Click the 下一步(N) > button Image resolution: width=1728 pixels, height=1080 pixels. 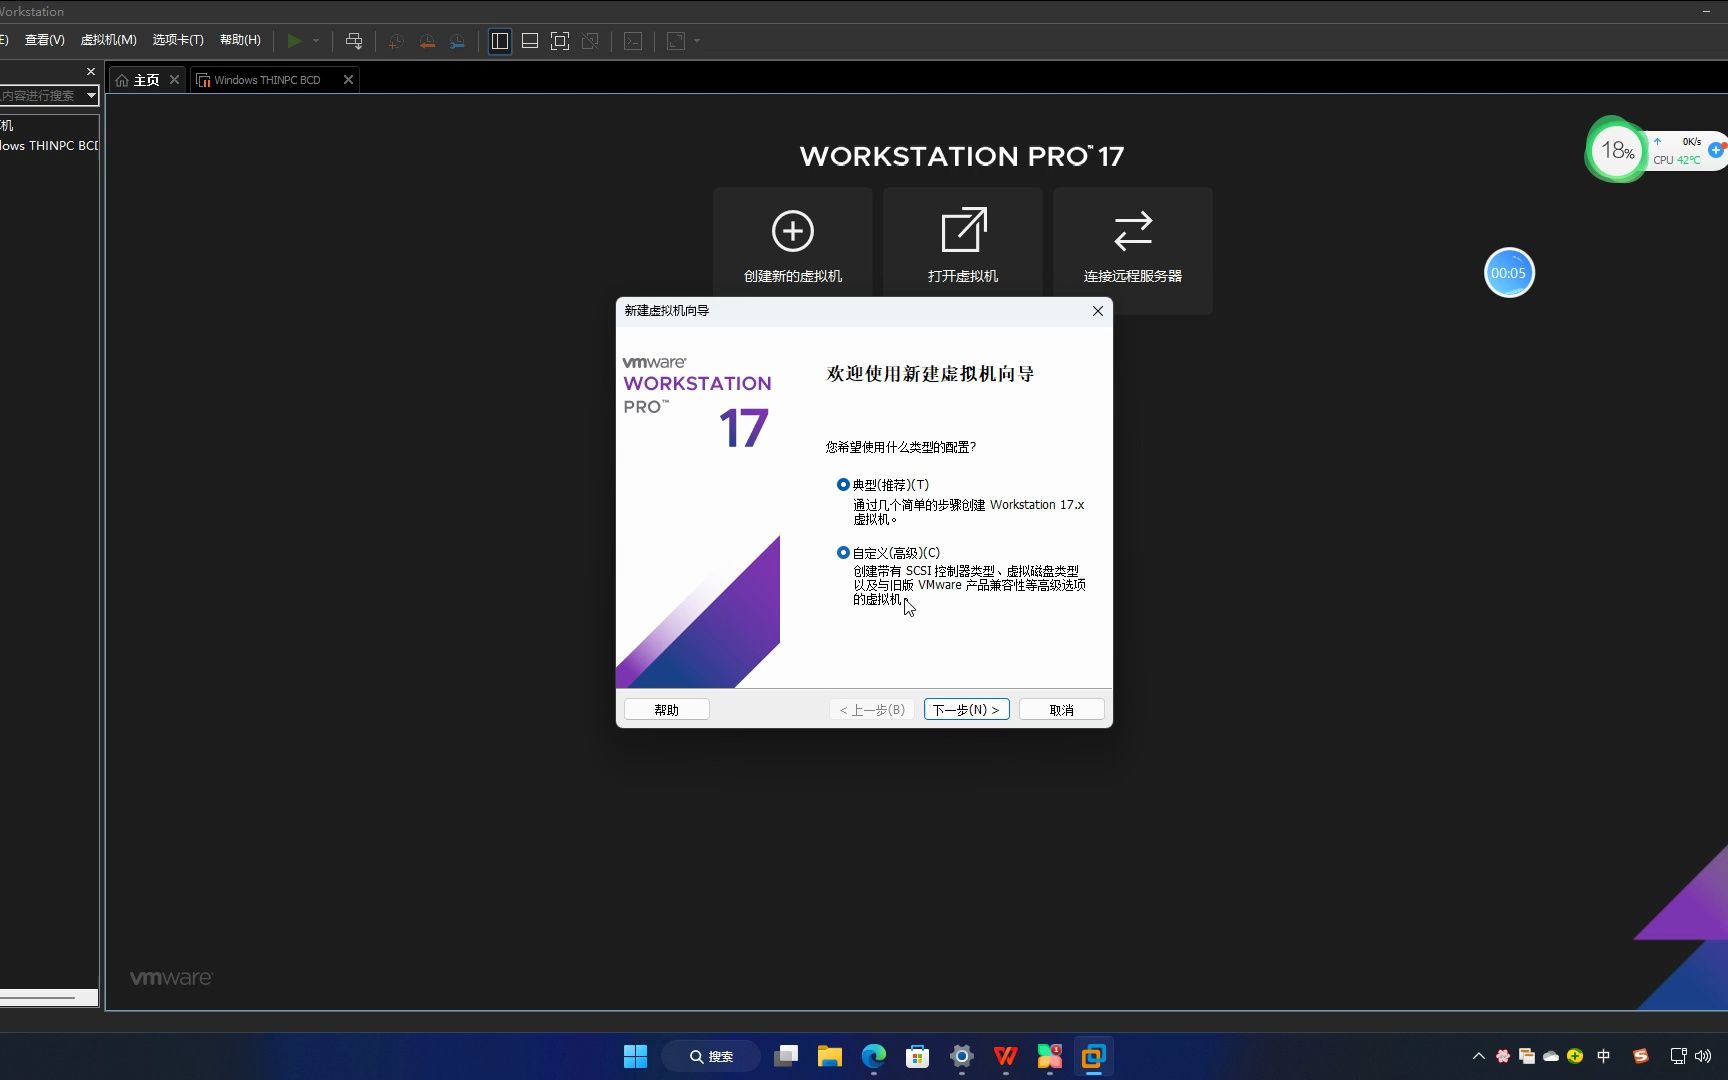coord(966,710)
